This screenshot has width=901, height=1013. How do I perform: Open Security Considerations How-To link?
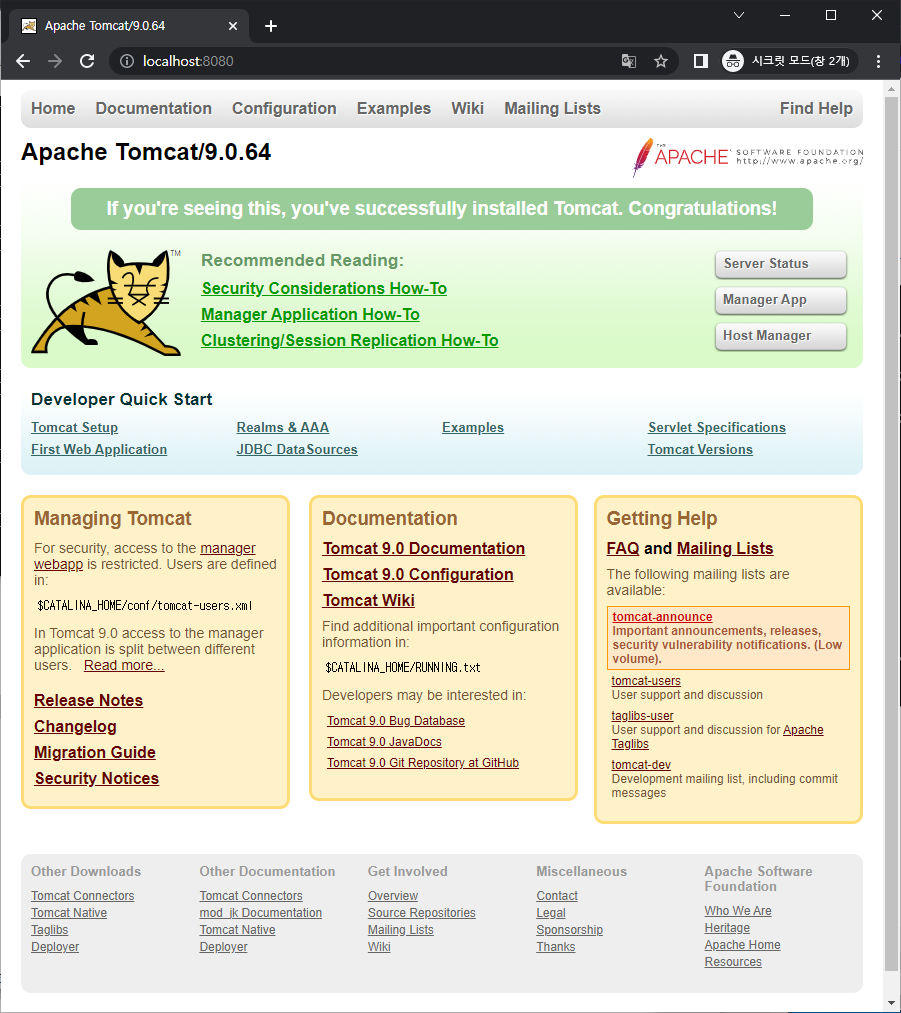point(324,288)
